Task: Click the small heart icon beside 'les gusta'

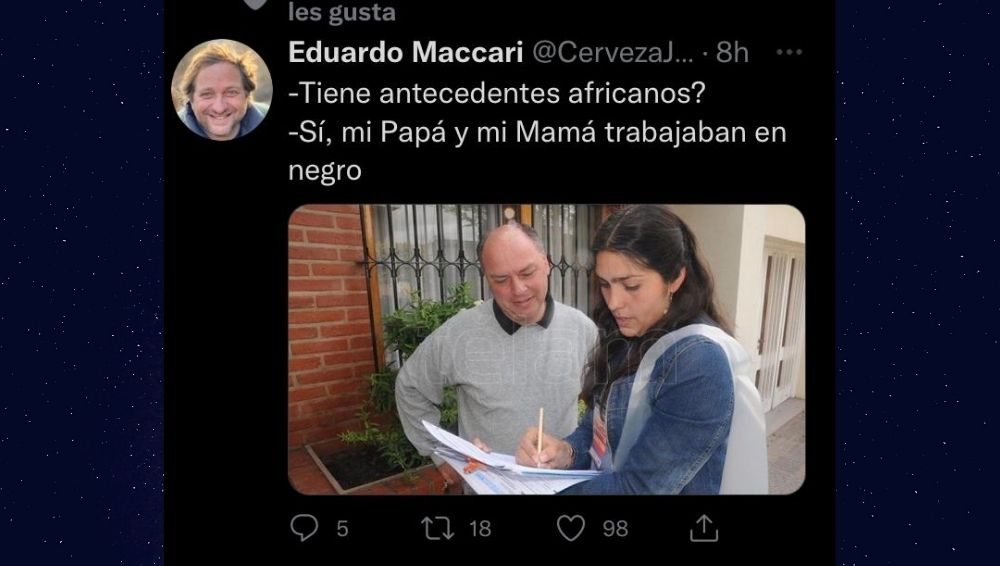Action: (x=256, y=4)
